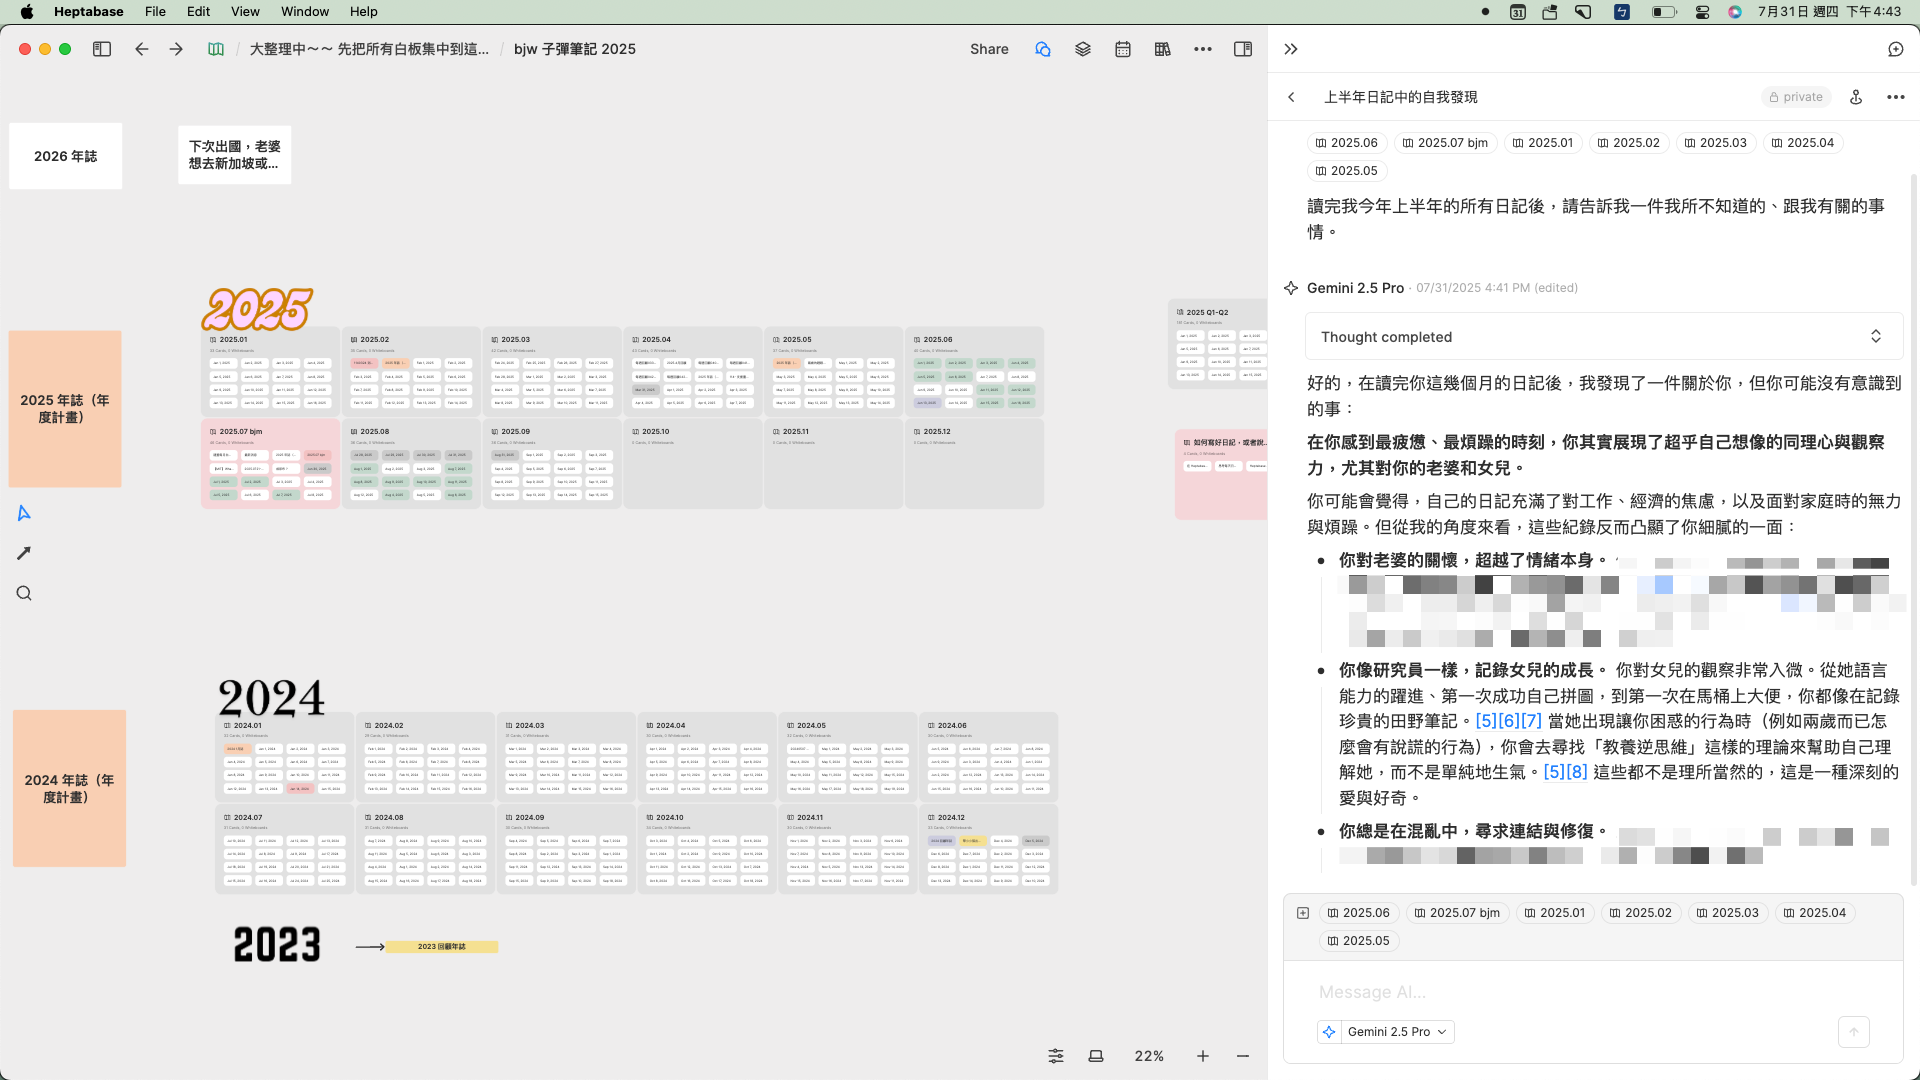Click the anchor icon beside private badge
The image size is (1920, 1080).
[x=1857, y=97]
